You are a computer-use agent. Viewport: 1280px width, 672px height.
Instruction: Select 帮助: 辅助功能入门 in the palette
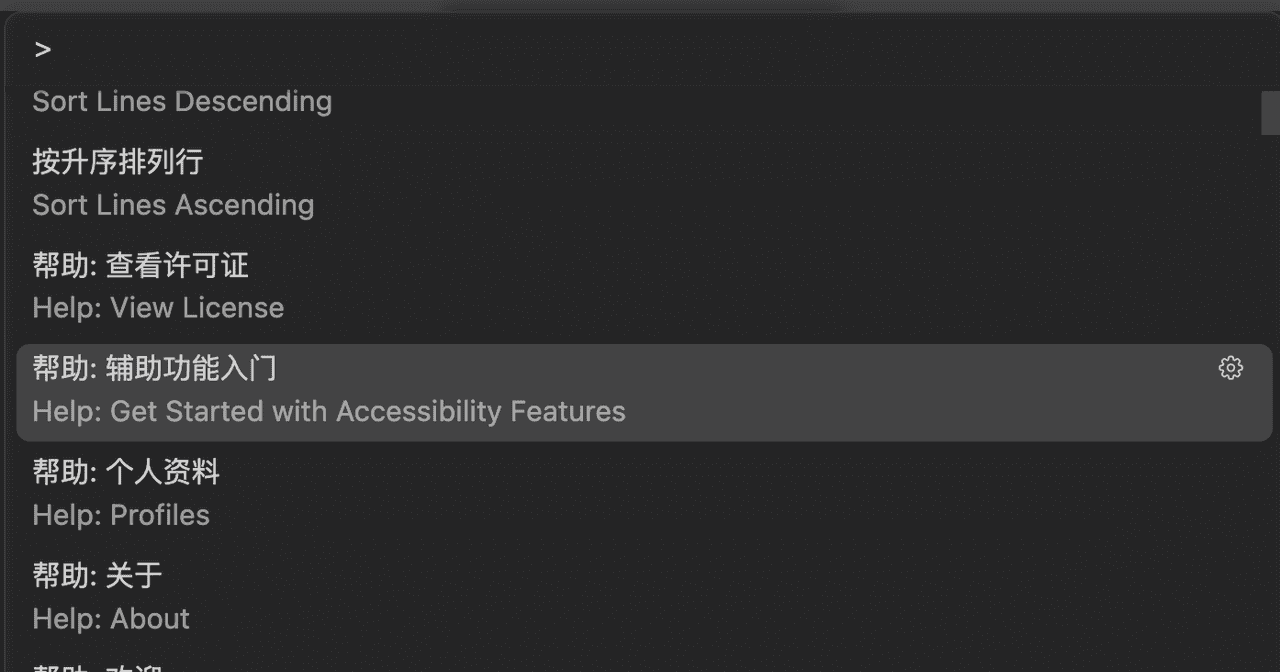pos(154,369)
